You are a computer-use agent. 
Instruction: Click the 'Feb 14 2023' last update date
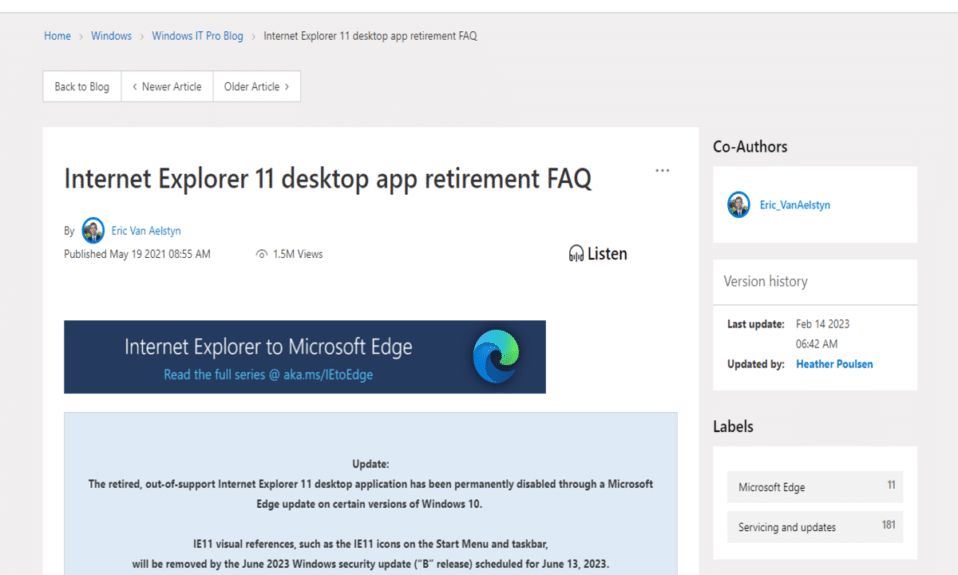click(822, 324)
